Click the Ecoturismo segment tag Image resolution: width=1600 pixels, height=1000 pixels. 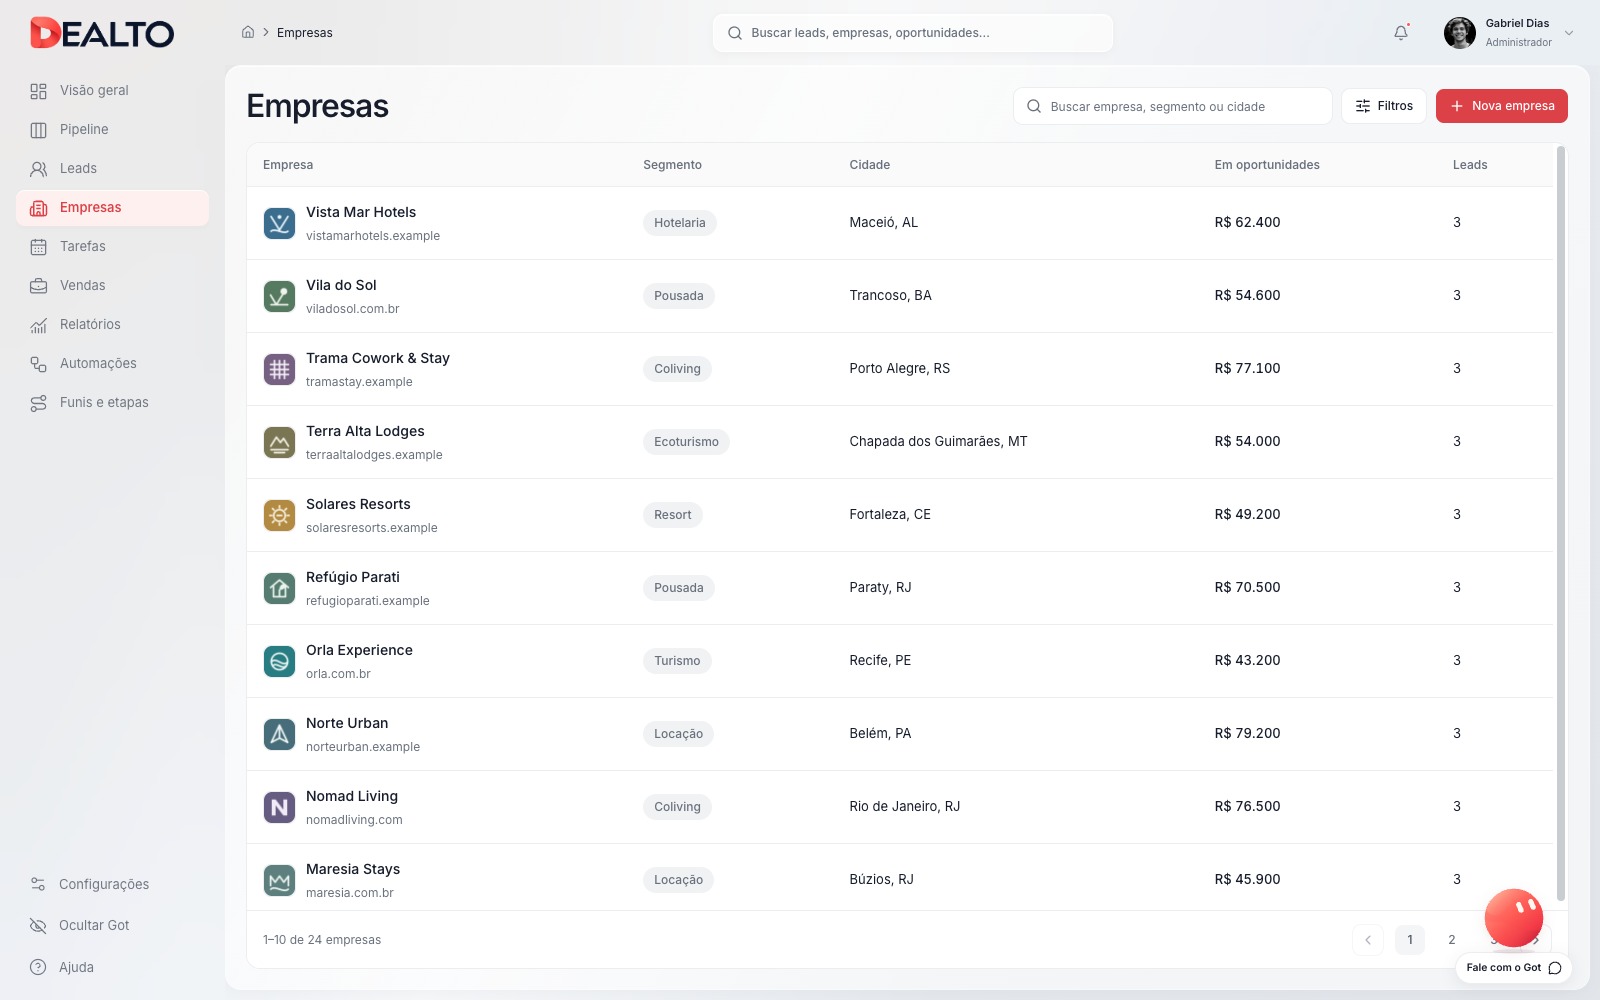click(686, 442)
